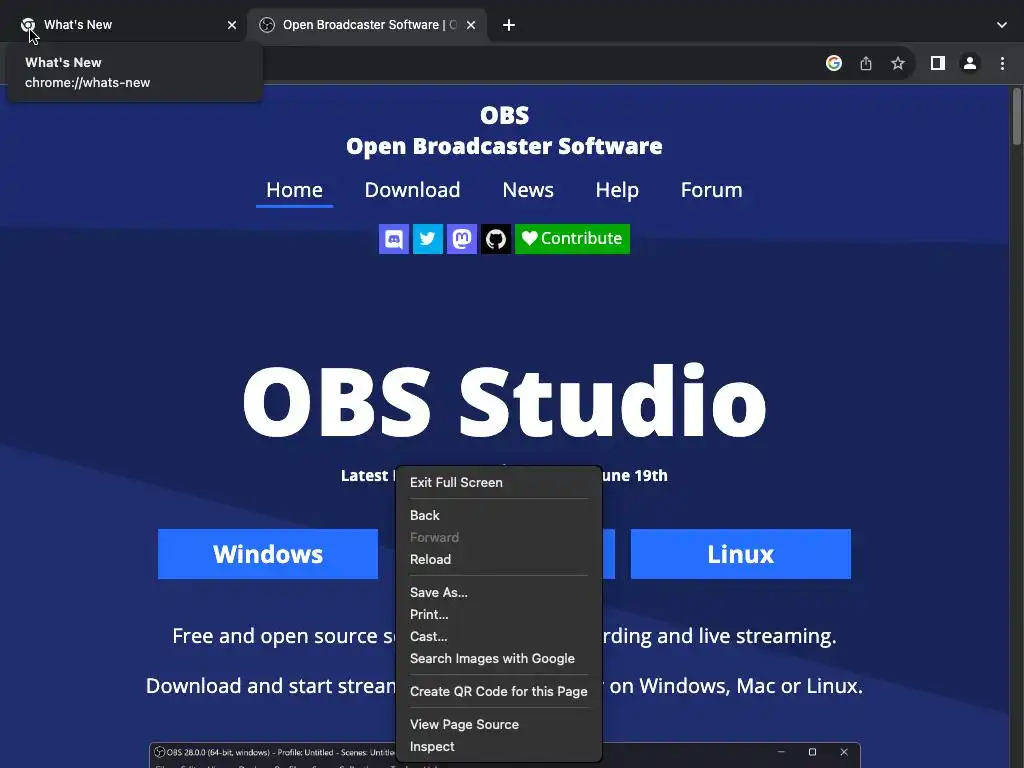
Task: Choose View Page Source
Action: [x=499, y=724]
